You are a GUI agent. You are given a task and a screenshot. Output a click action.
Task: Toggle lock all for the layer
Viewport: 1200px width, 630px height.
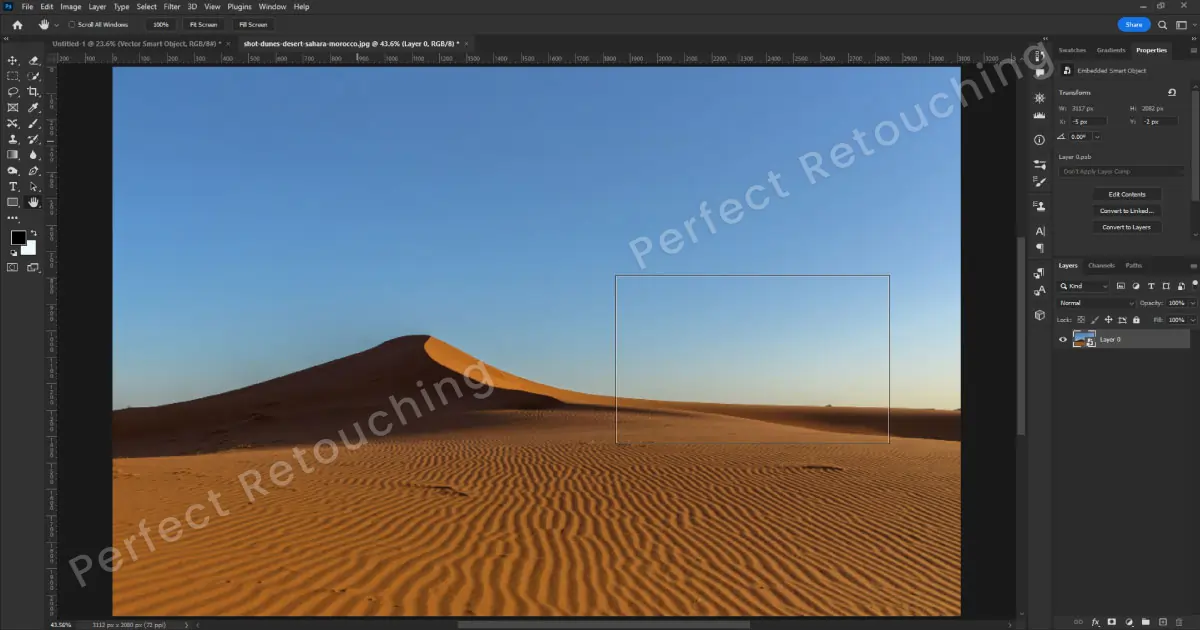pyautogui.click(x=1136, y=320)
